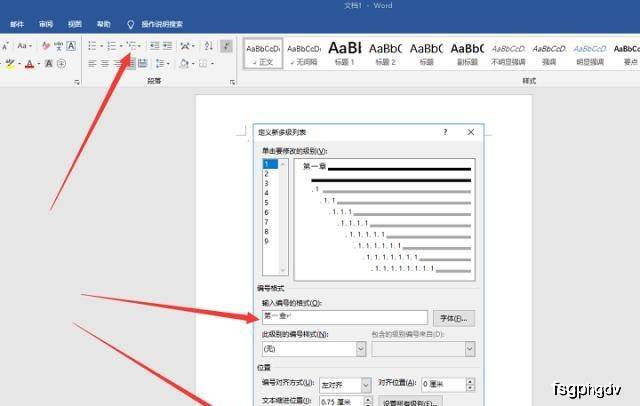
Task: Click the 字体 button in dialog
Action: point(454,318)
